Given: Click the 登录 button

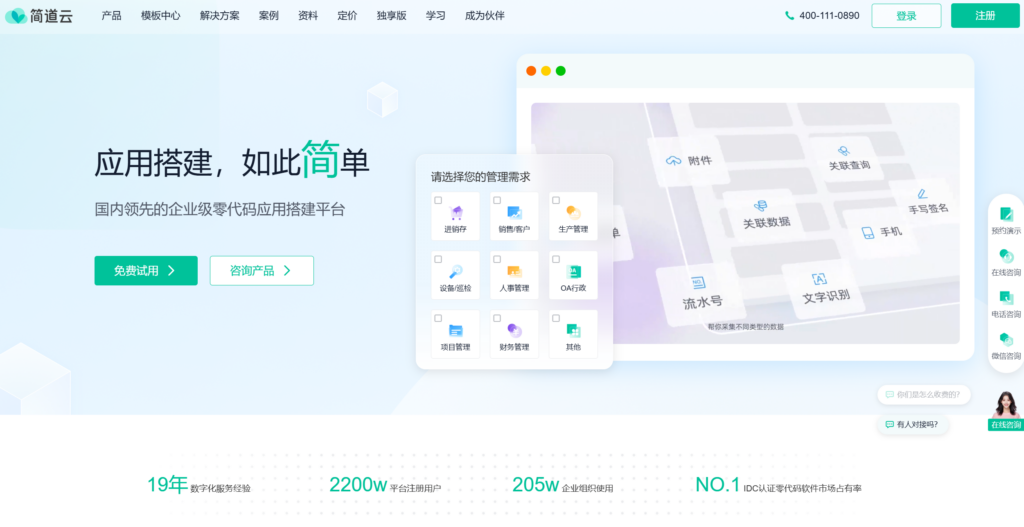Looking at the screenshot, I should [x=906, y=16].
